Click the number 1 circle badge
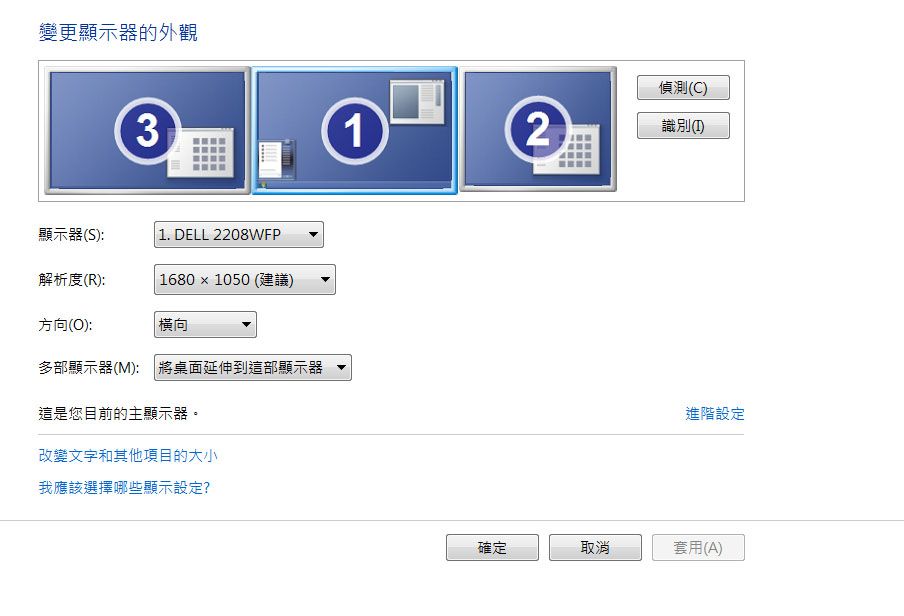 (355, 130)
